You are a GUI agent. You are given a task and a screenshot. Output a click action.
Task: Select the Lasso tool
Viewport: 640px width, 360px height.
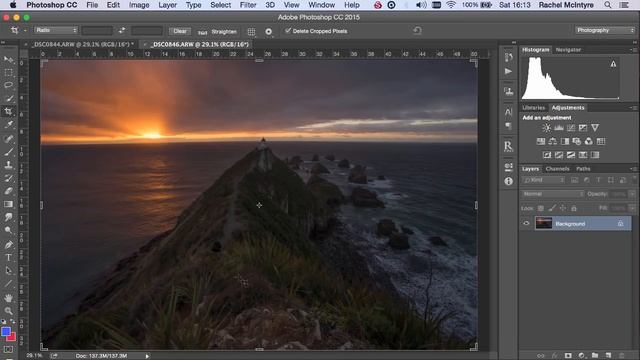[x=8, y=85]
